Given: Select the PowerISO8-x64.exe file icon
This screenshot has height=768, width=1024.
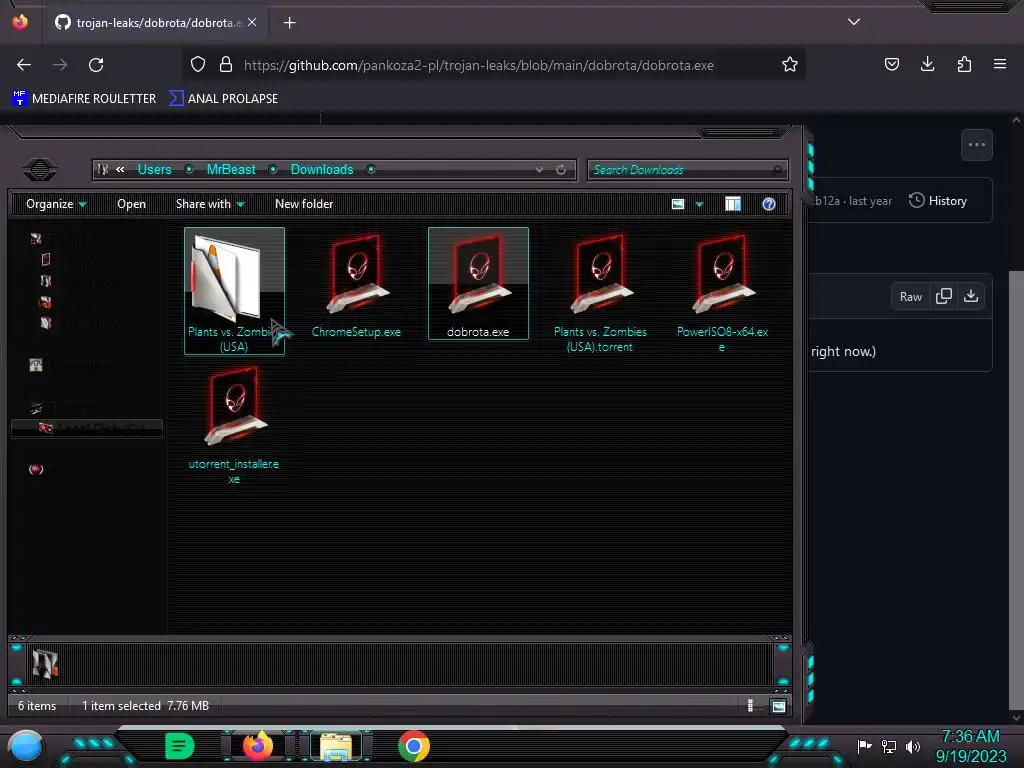Looking at the screenshot, I should click(x=723, y=274).
